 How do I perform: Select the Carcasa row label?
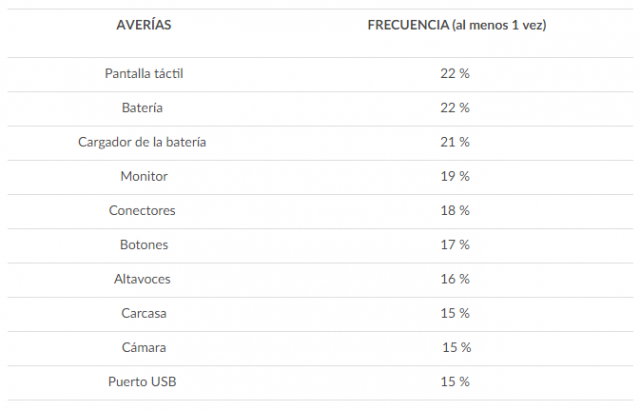143,313
